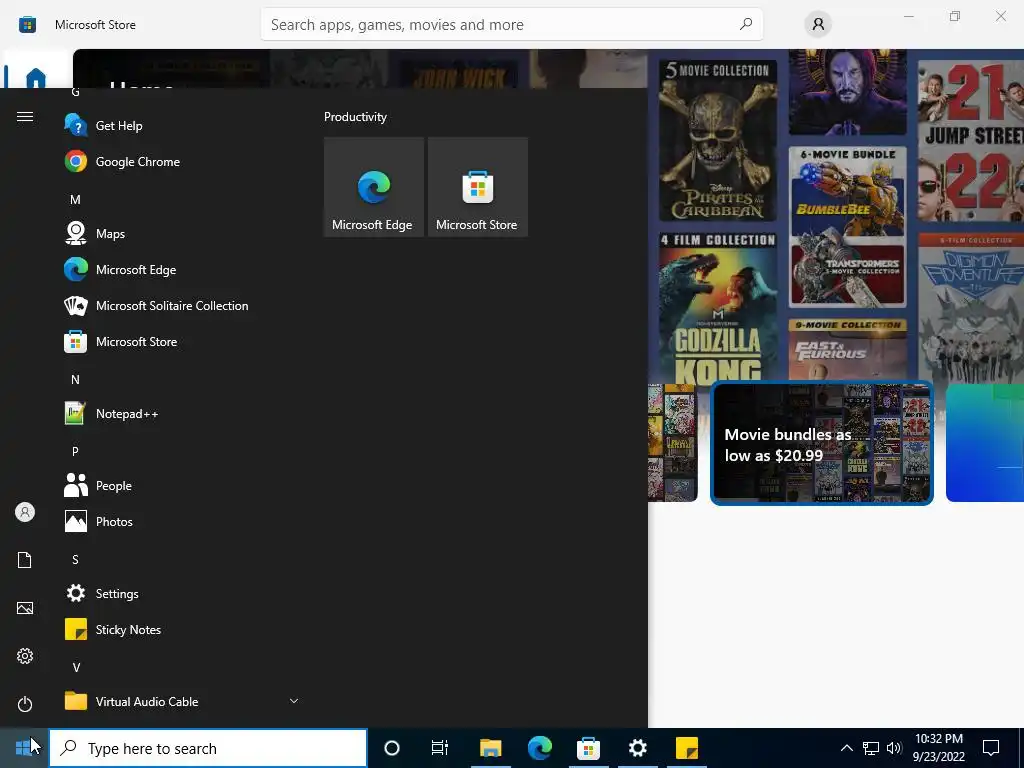Open the Movie bundles promo card
Viewport: 1024px width, 768px height.
pos(822,443)
